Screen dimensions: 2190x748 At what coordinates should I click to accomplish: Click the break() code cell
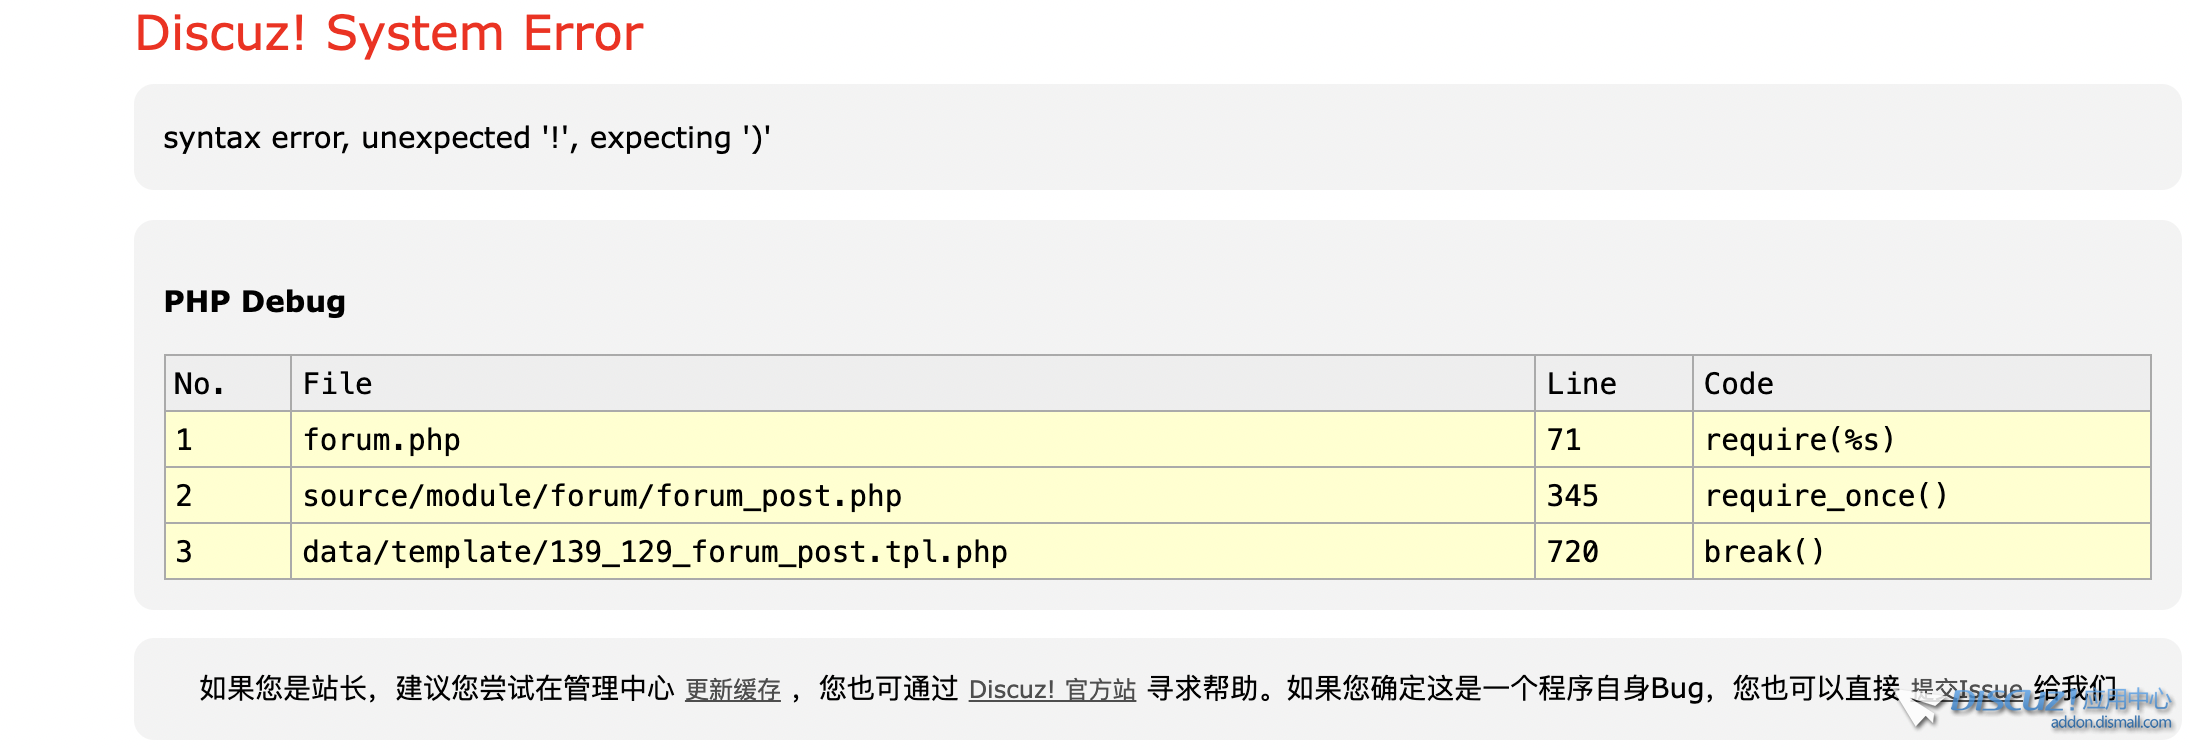pos(1764,552)
